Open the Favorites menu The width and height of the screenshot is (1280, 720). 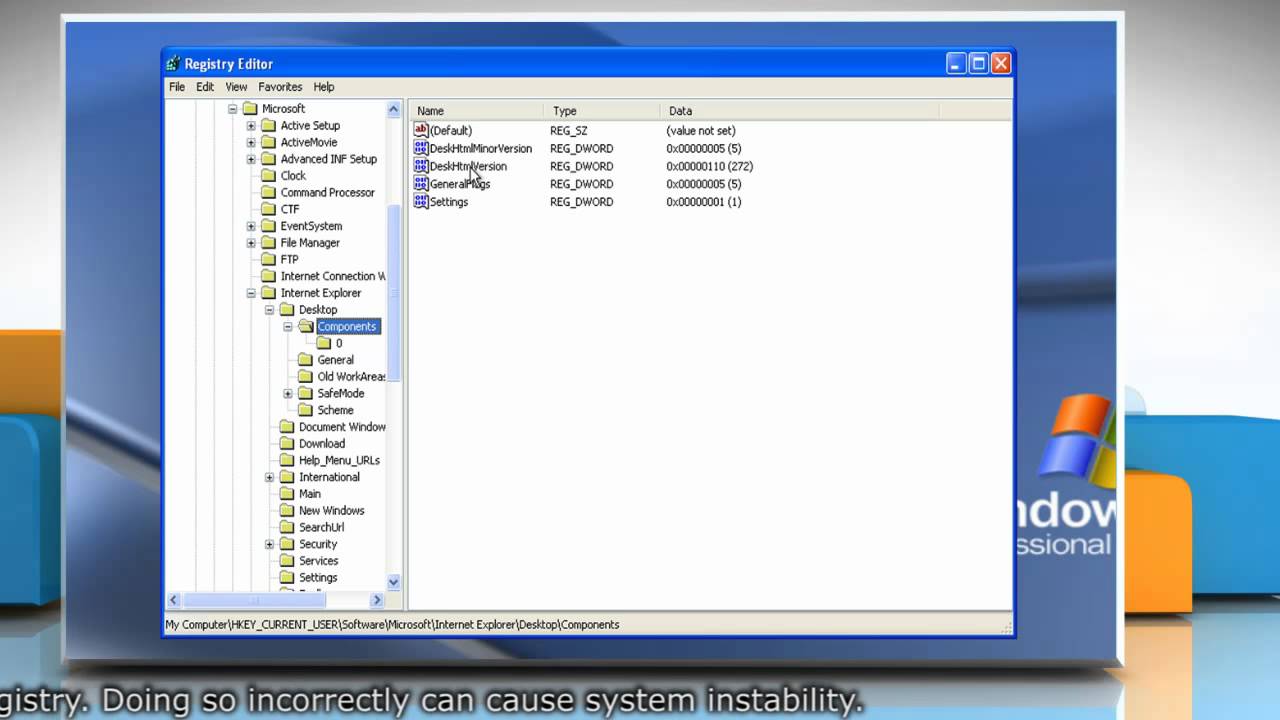(280, 87)
